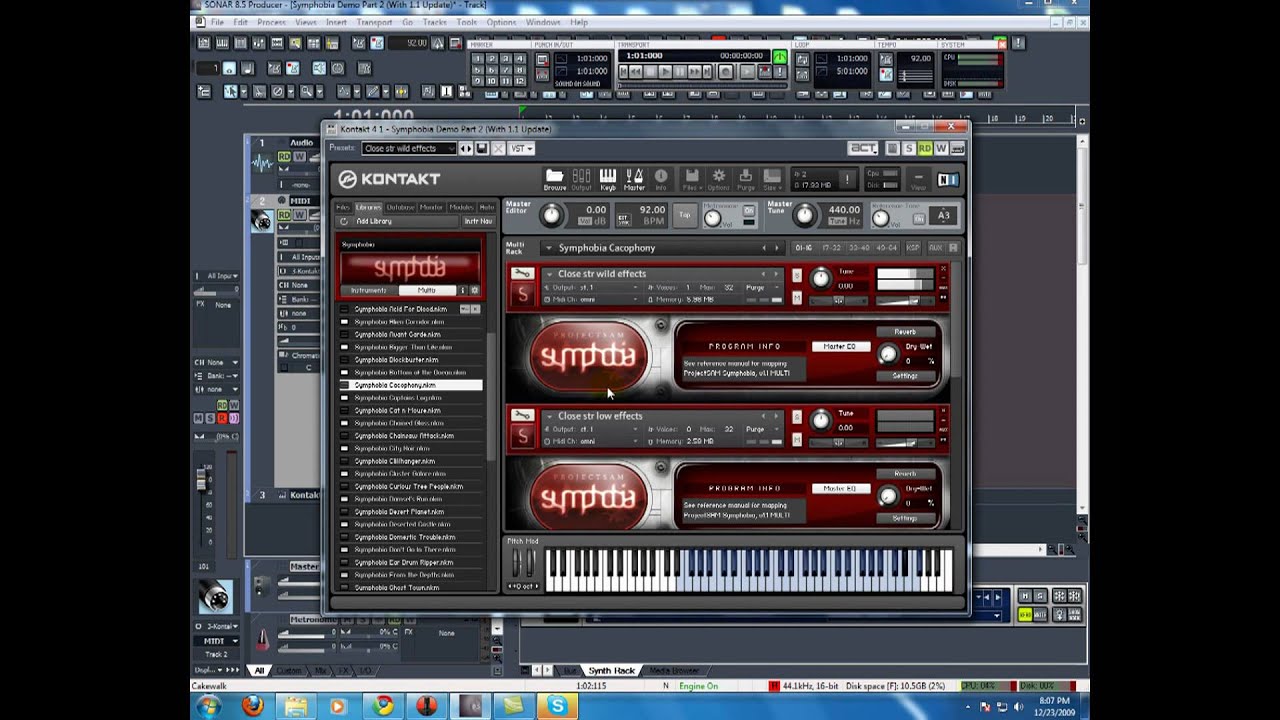Click Reverb button in wild effects panel
The width and height of the screenshot is (1280, 720).
pyautogui.click(x=905, y=331)
